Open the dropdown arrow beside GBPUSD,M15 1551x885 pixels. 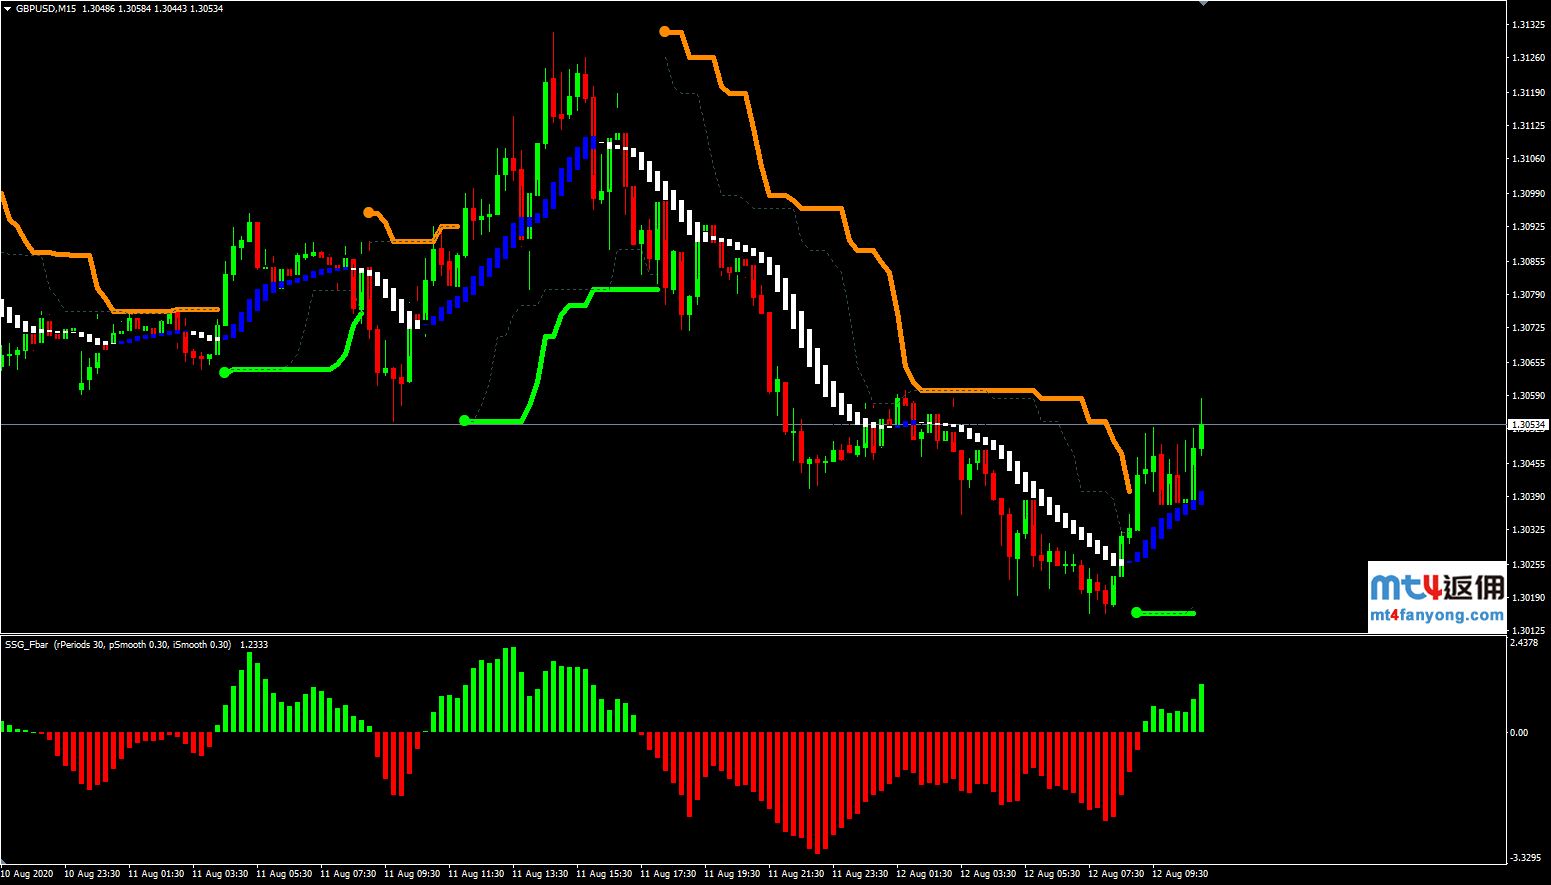(x=8, y=8)
